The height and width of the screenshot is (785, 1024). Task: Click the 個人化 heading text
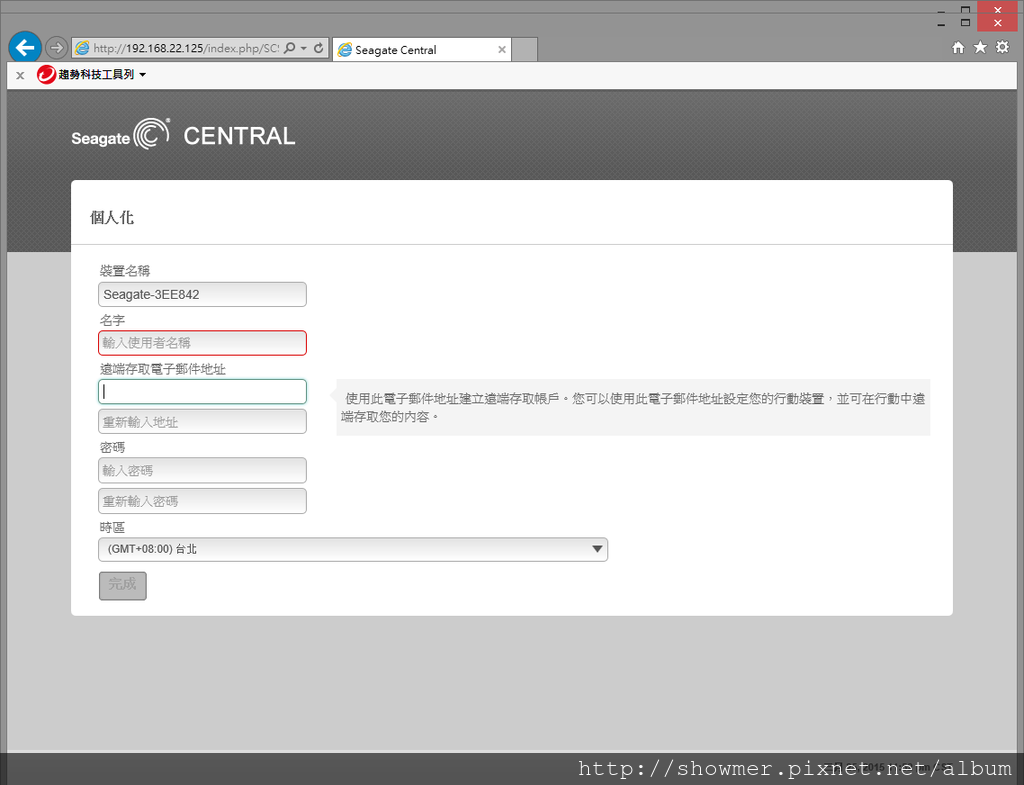(x=112, y=217)
